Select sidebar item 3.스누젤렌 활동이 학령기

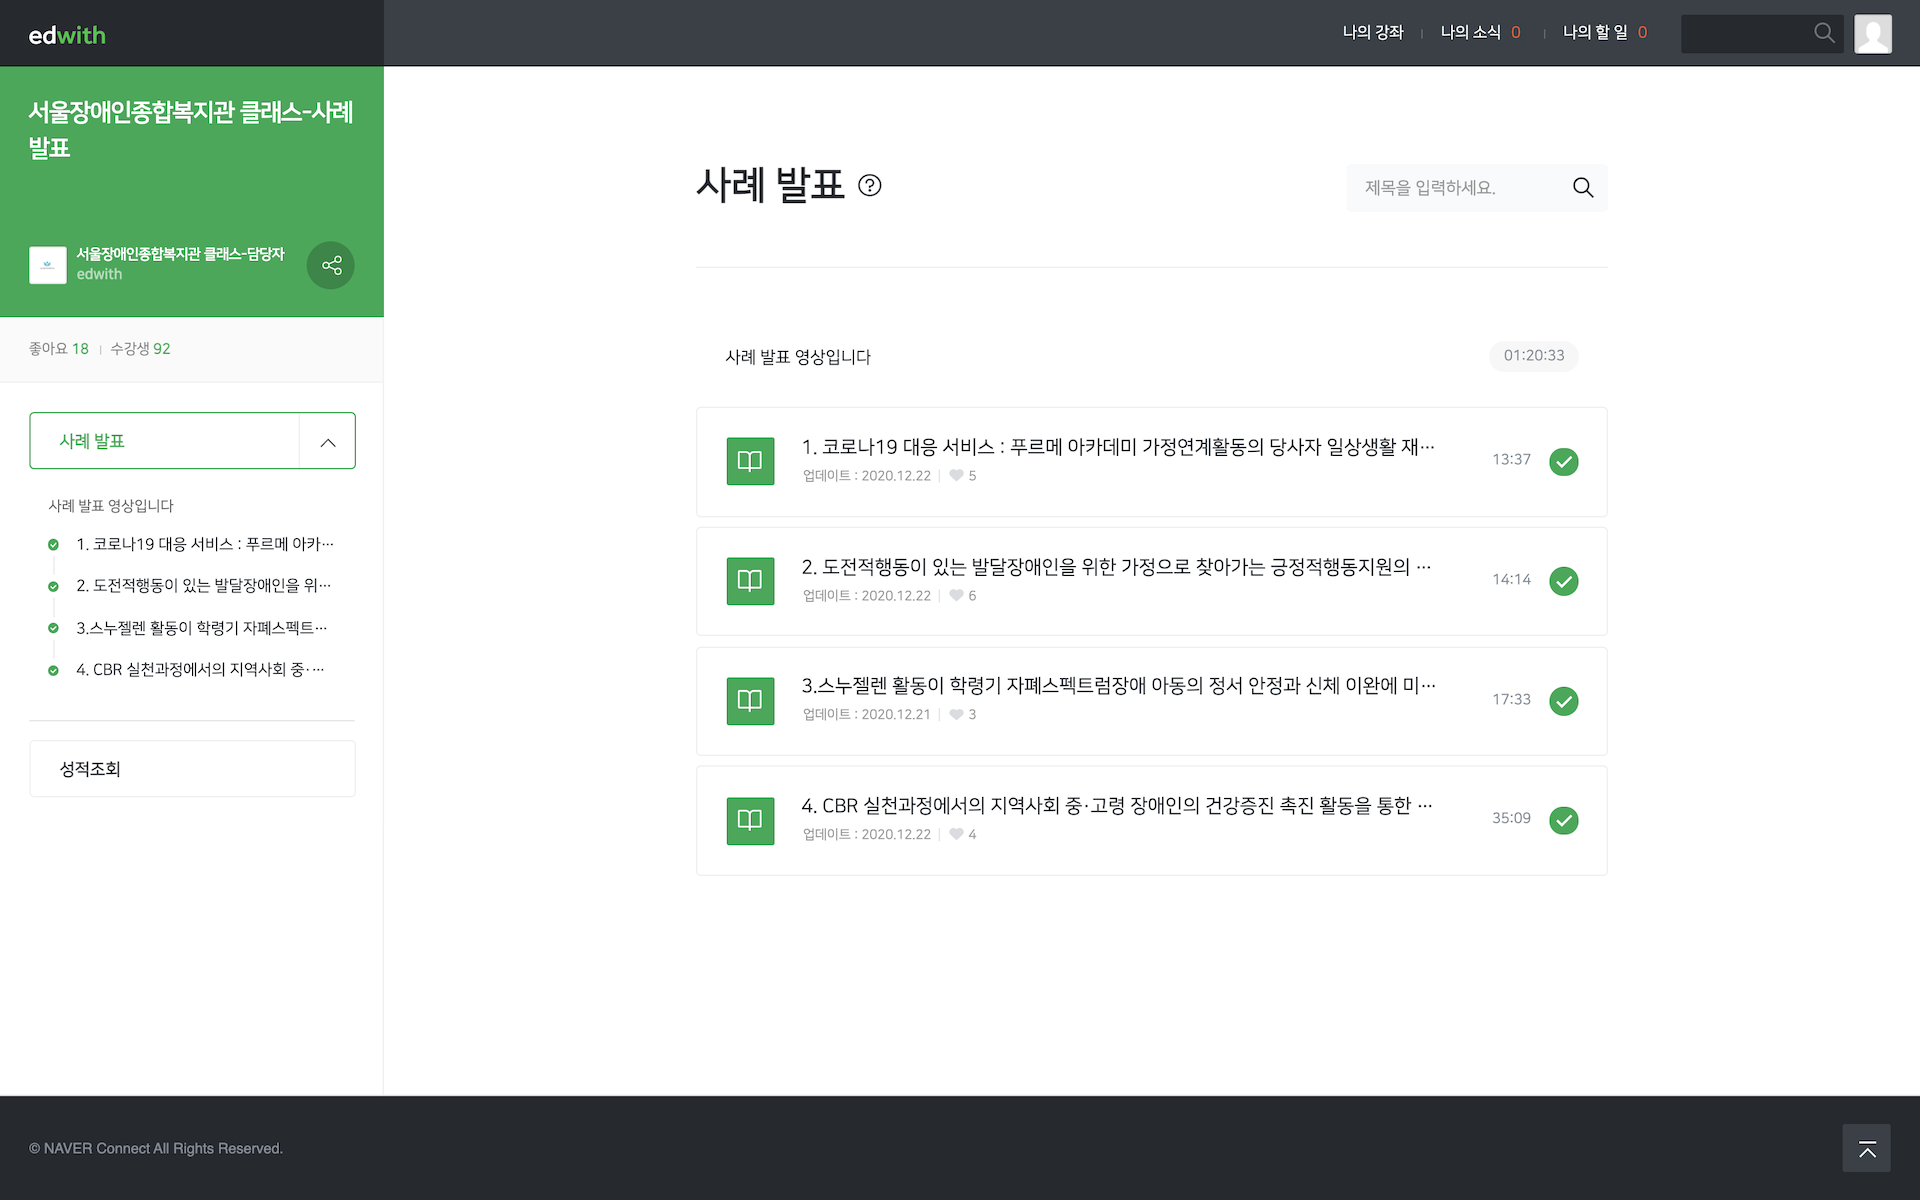[x=201, y=627]
